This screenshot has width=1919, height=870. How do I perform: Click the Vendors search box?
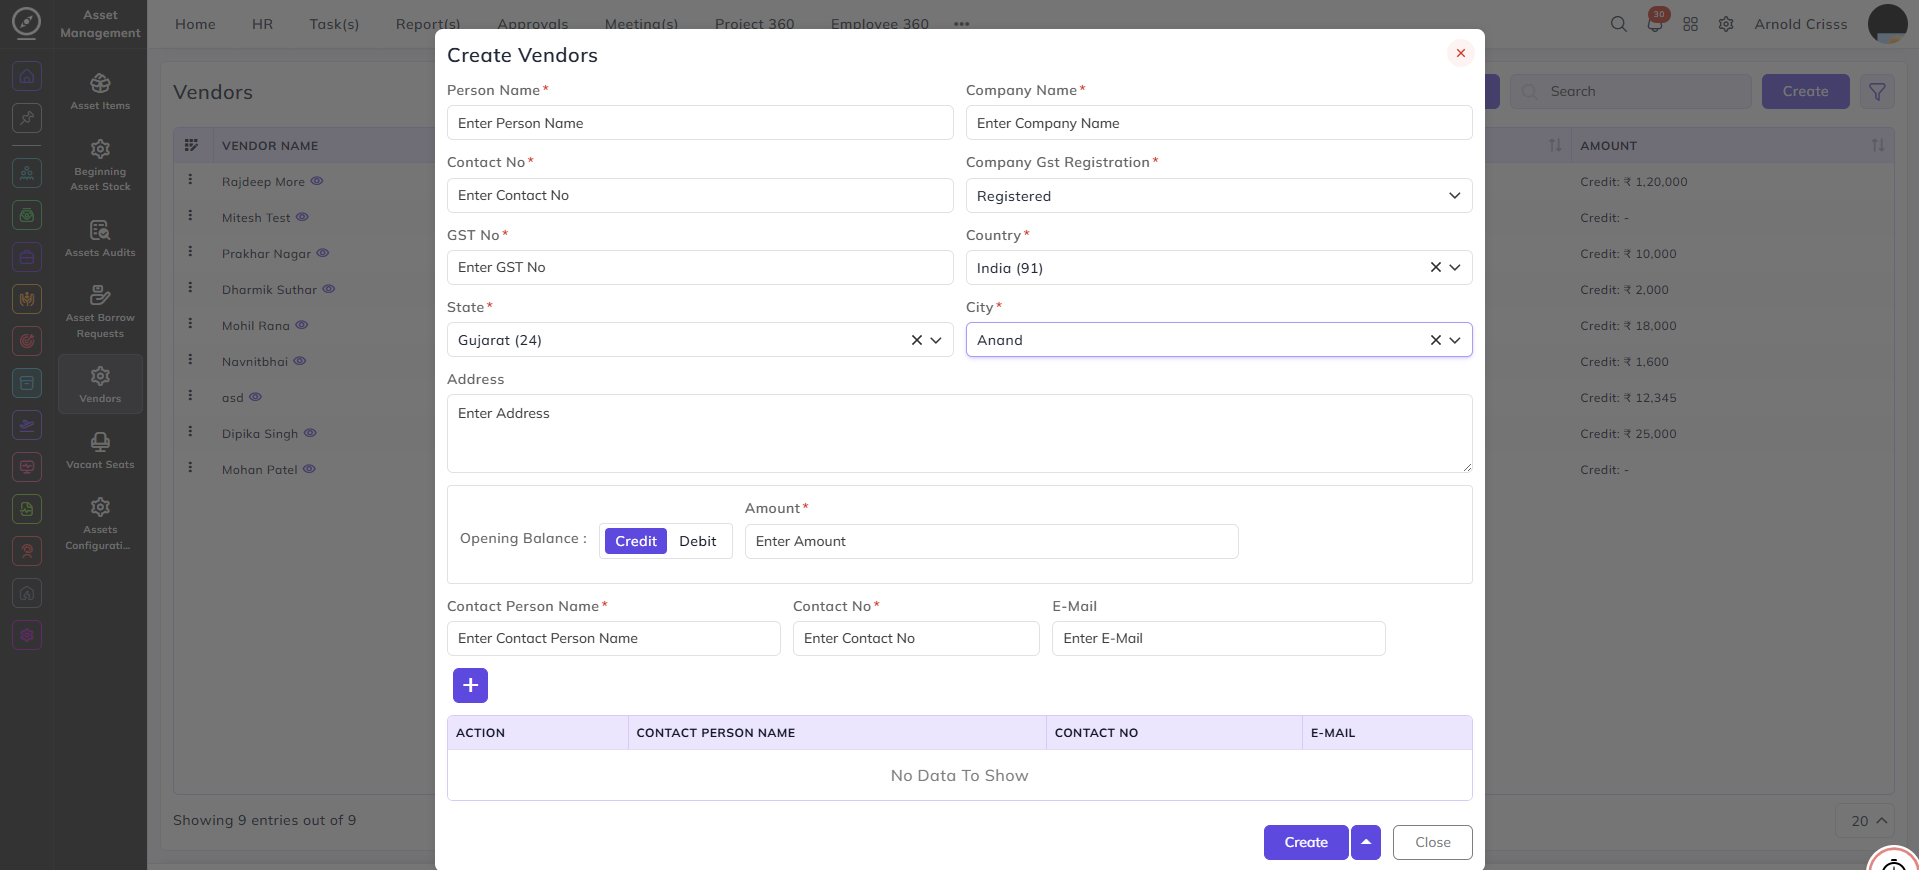[x=1631, y=91]
